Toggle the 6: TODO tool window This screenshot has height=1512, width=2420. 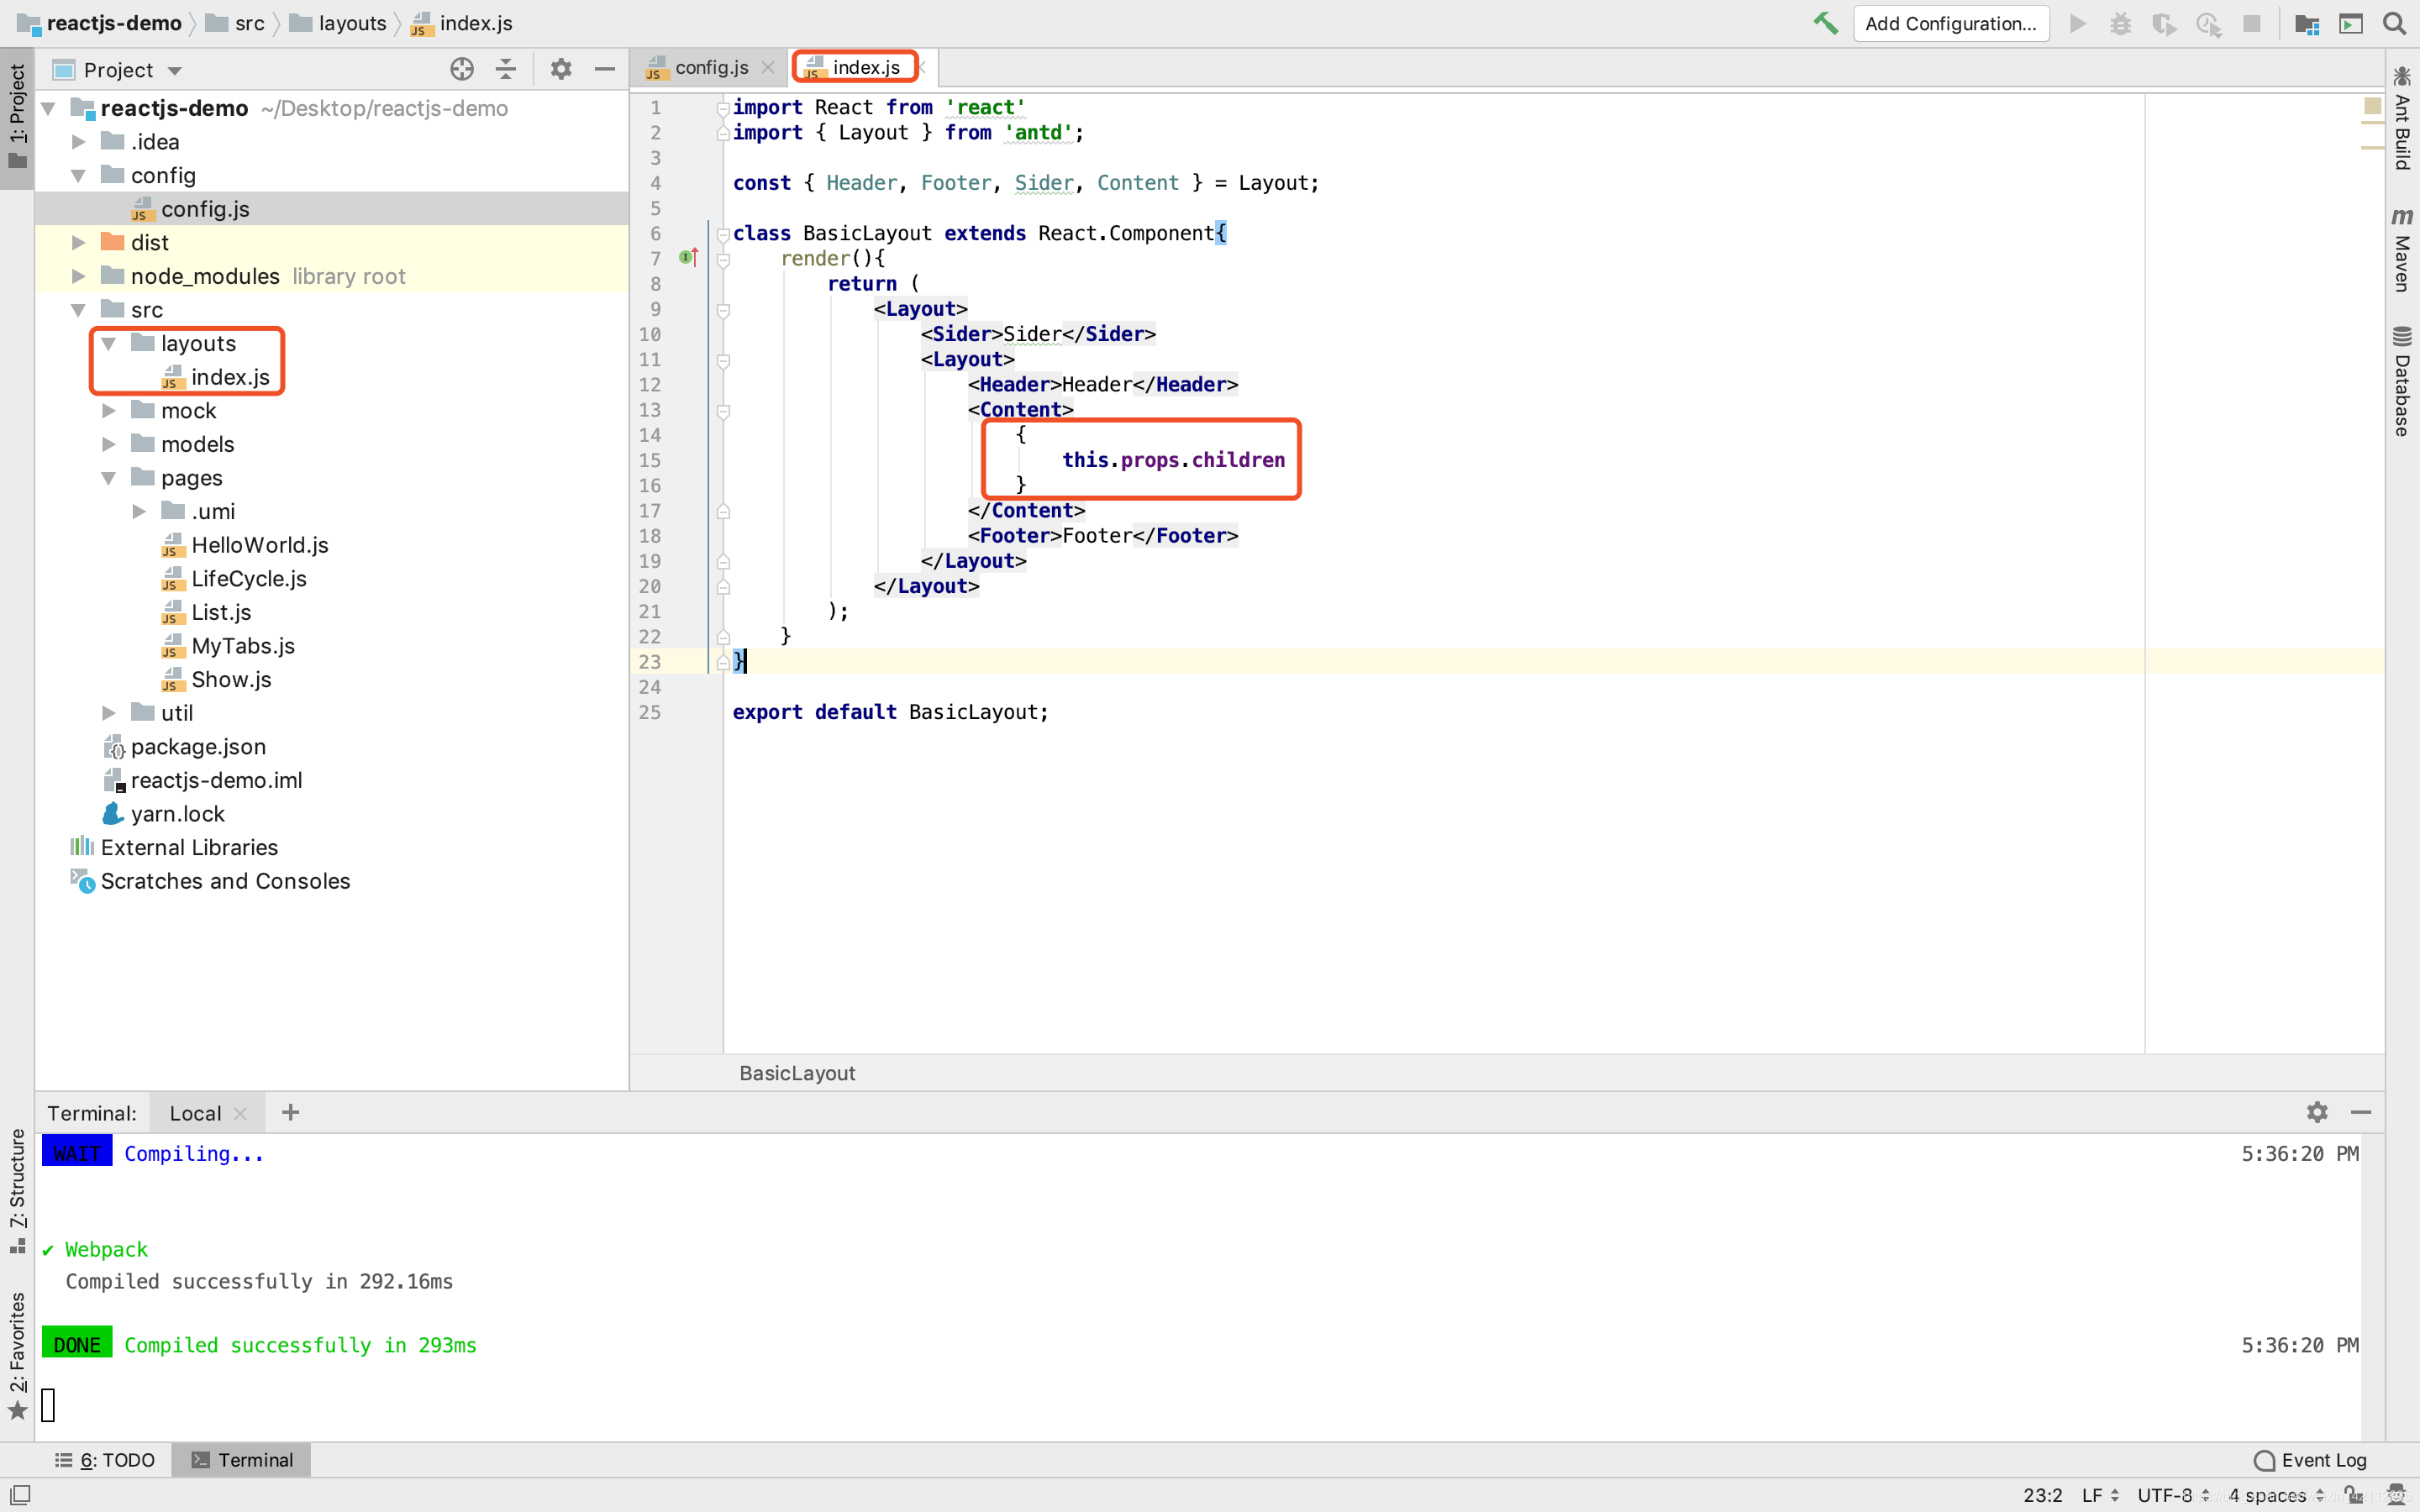tap(105, 1460)
